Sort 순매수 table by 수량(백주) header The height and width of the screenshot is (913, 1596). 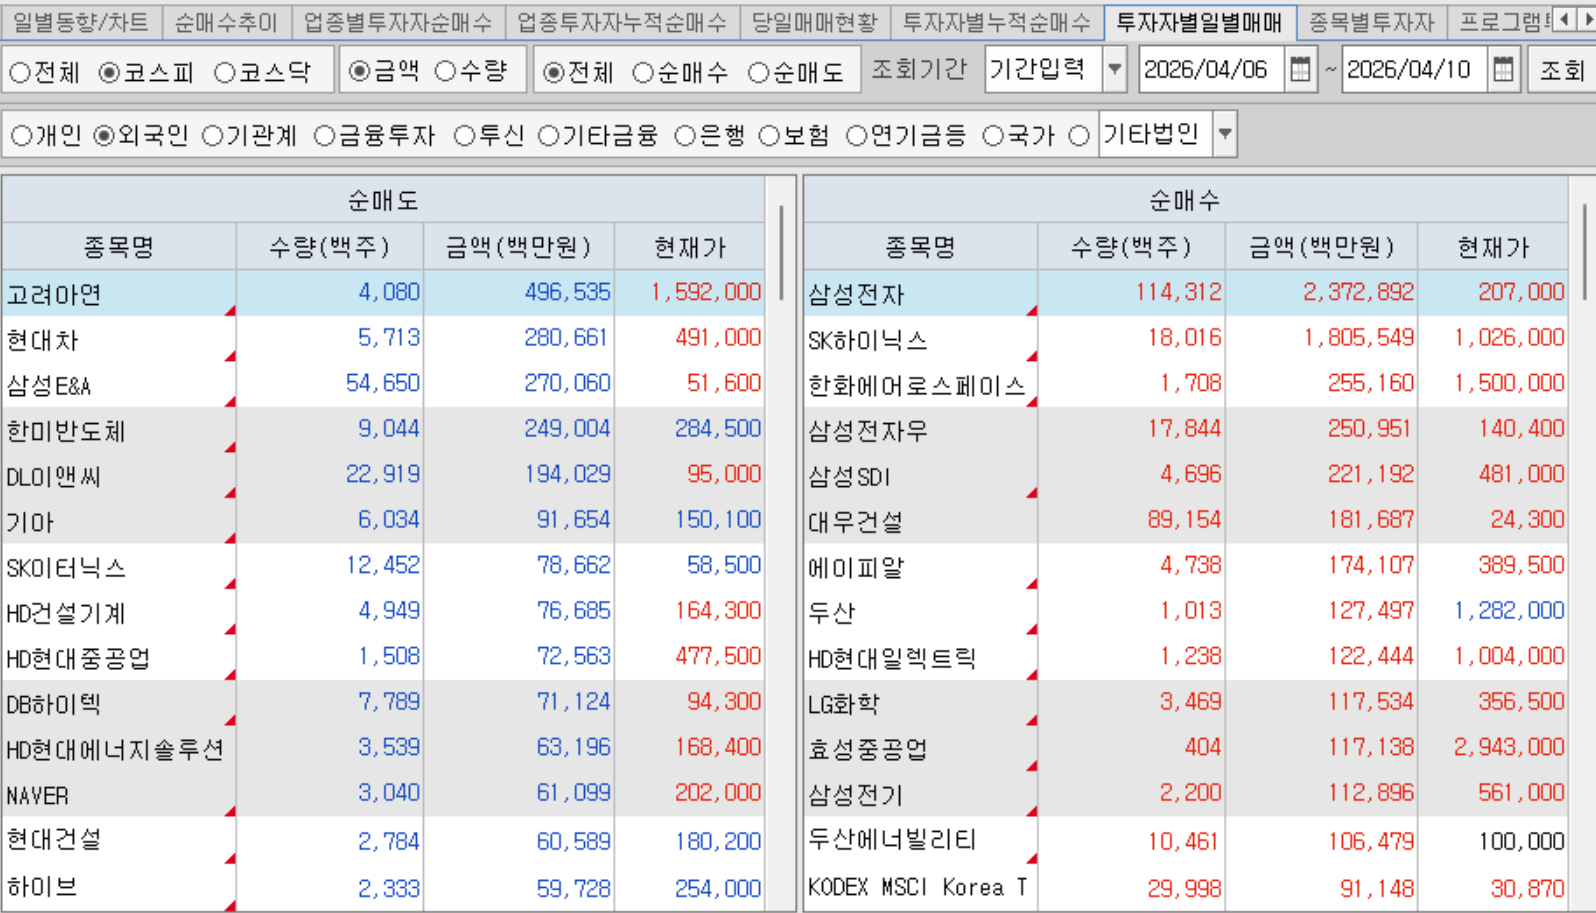click(x=1131, y=247)
